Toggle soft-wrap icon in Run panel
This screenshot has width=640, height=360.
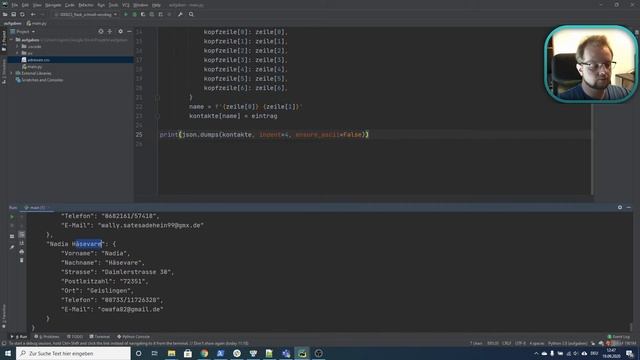tap(22, 234)
